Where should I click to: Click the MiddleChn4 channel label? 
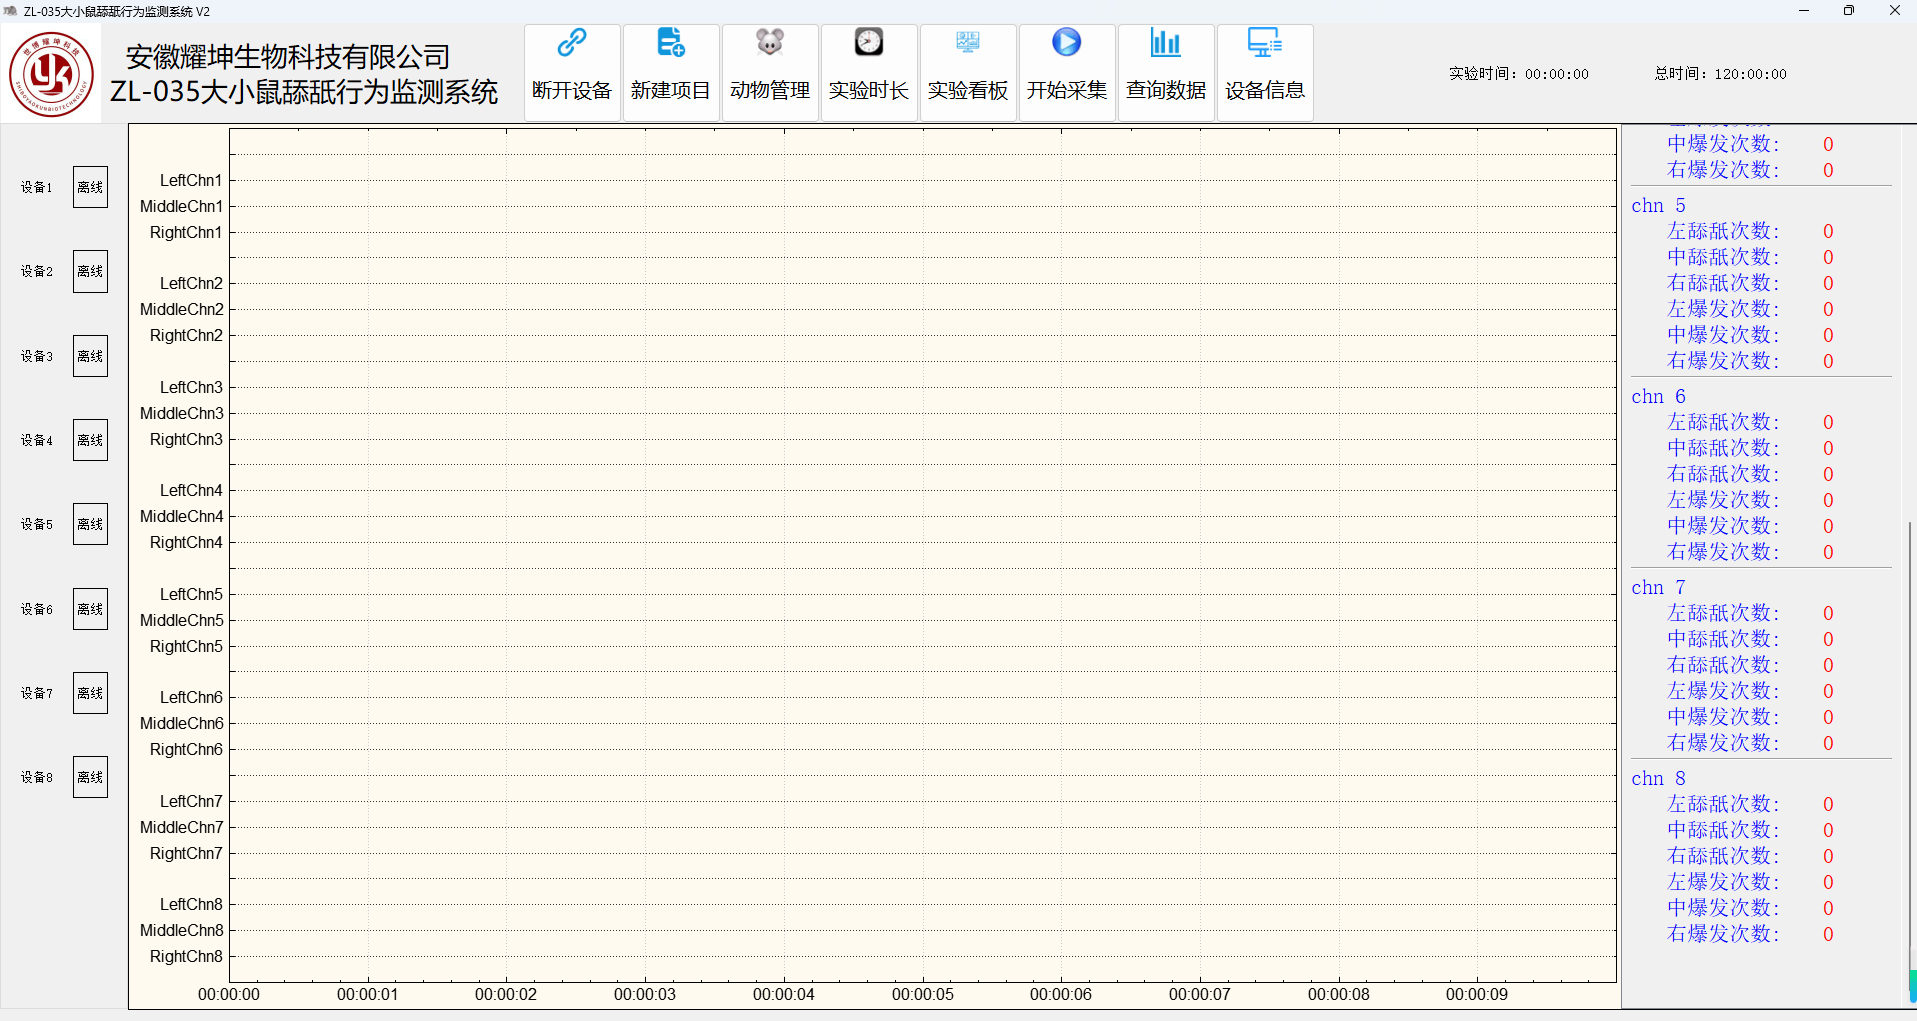182,516
